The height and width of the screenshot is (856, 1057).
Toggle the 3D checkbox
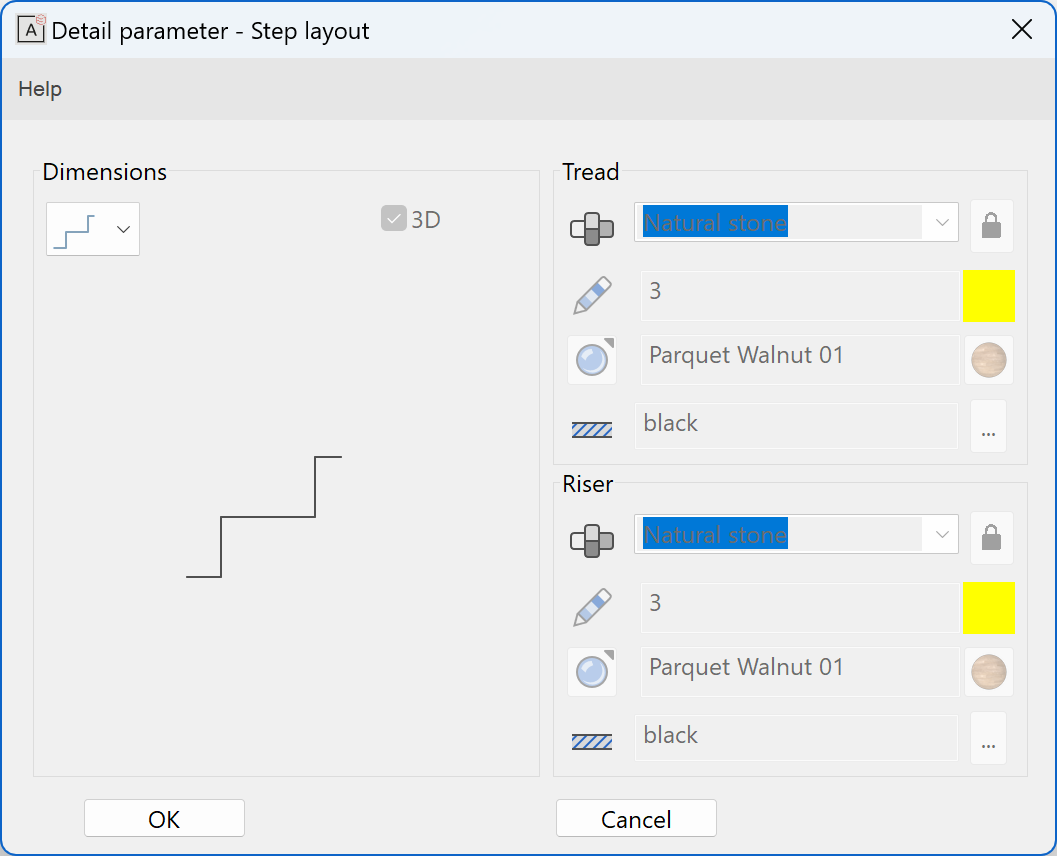point(393,218)
